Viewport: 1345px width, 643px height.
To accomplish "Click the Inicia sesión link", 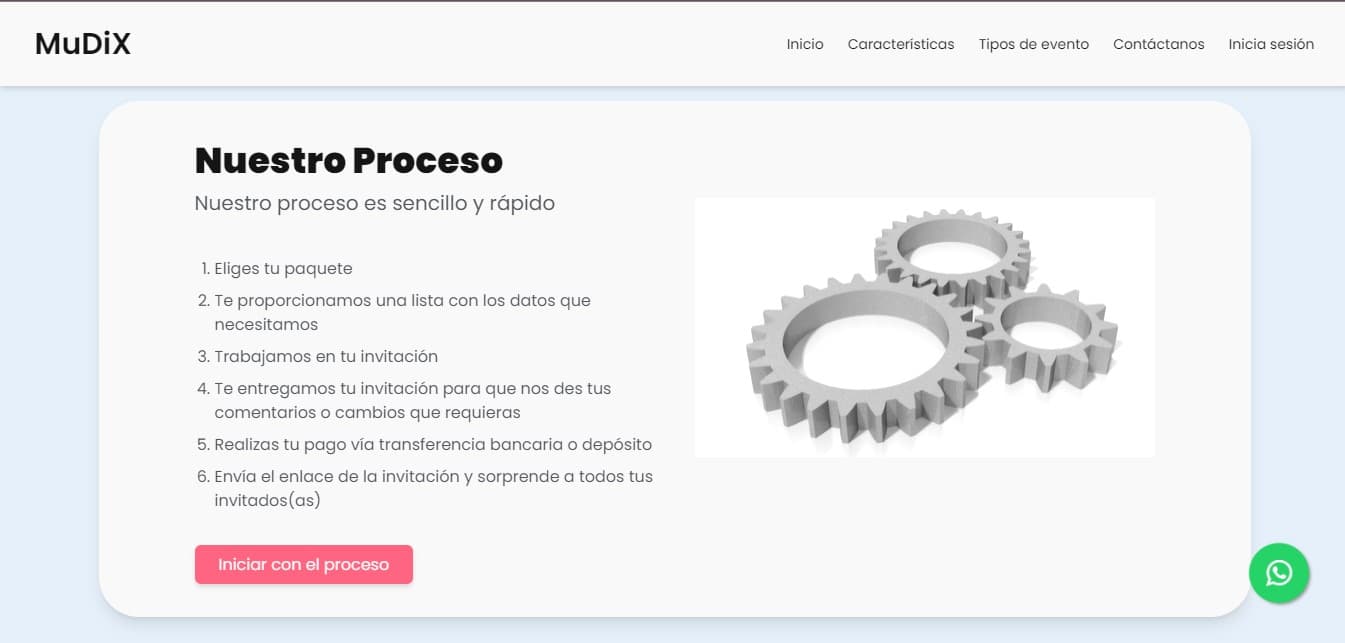I will [x=1271, y=44].
